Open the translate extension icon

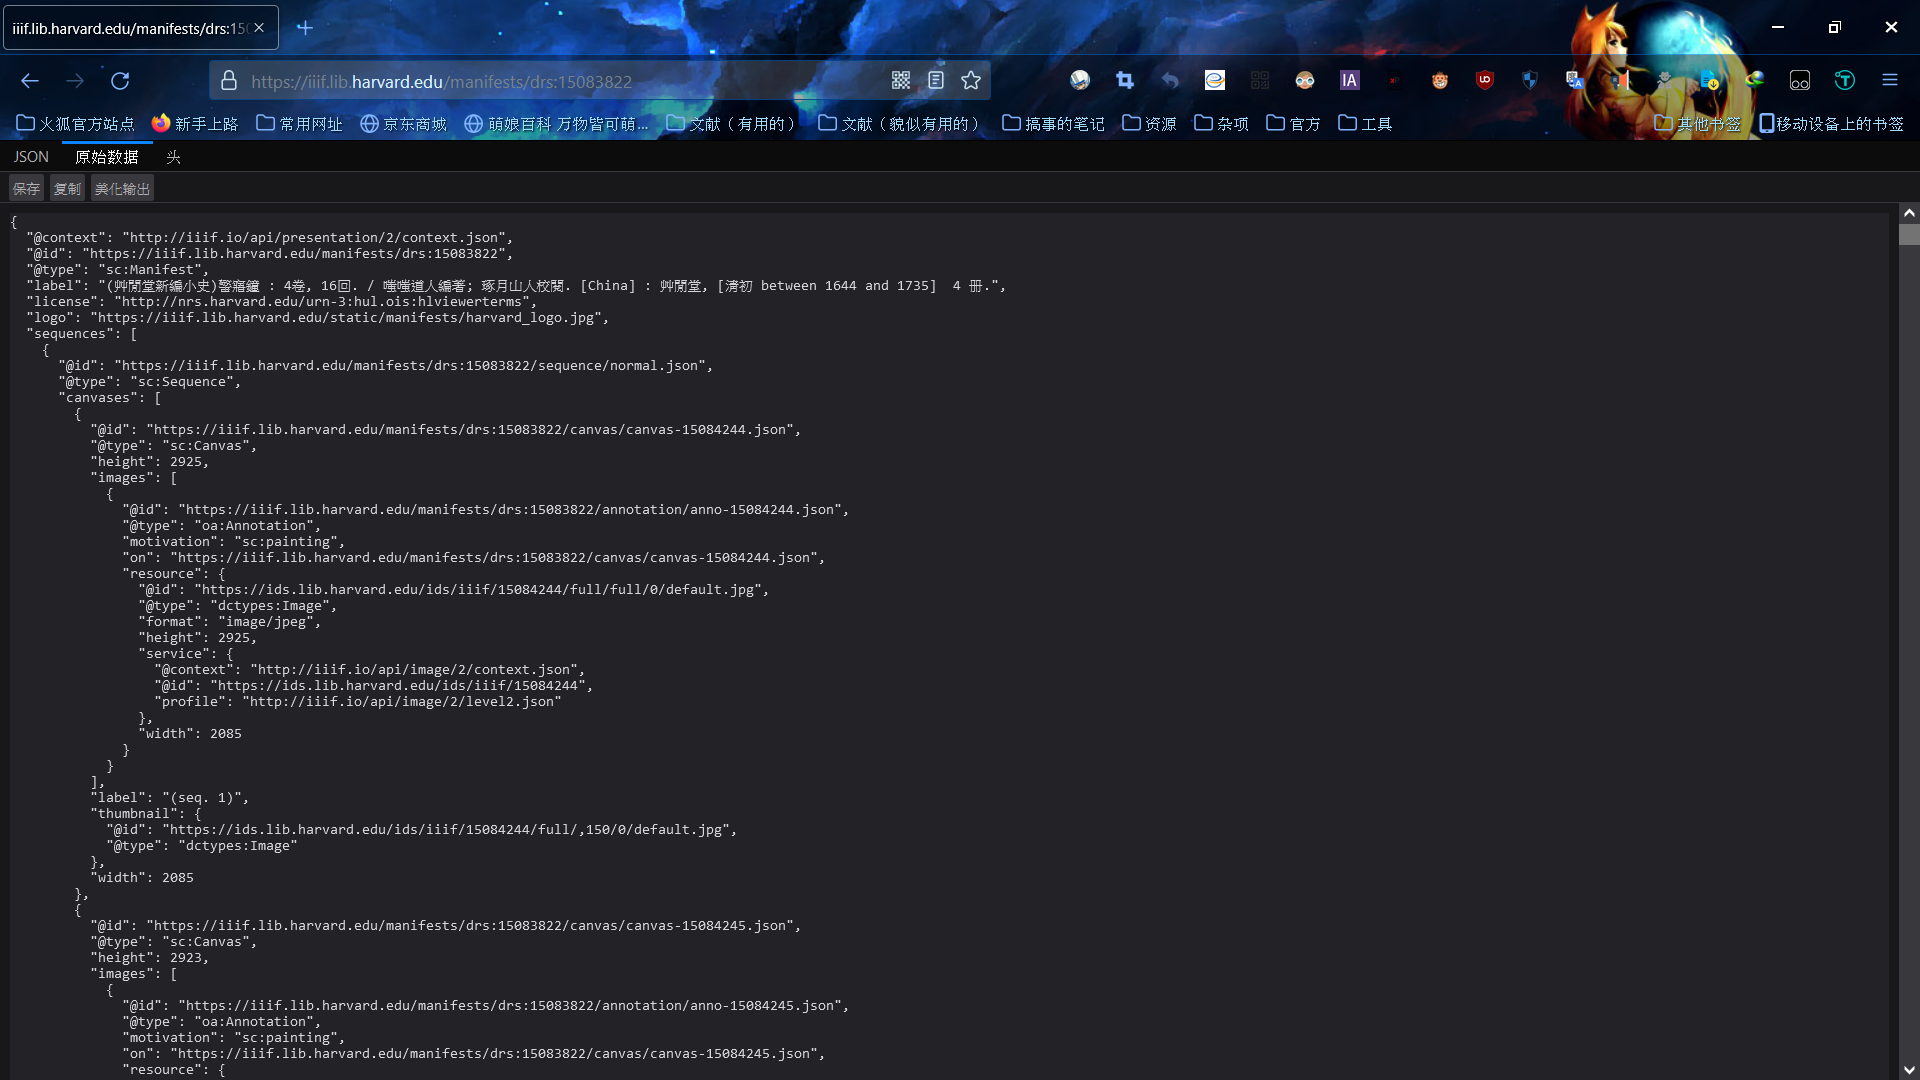[1575, 81]
